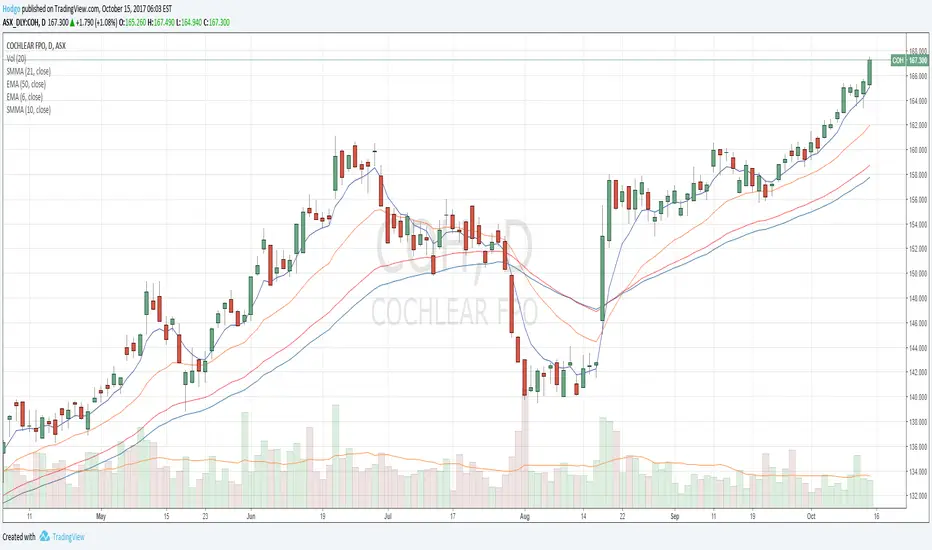932x550 pixels.
Task: Click the 134.000 price axis label
Action: click(917, 472)
